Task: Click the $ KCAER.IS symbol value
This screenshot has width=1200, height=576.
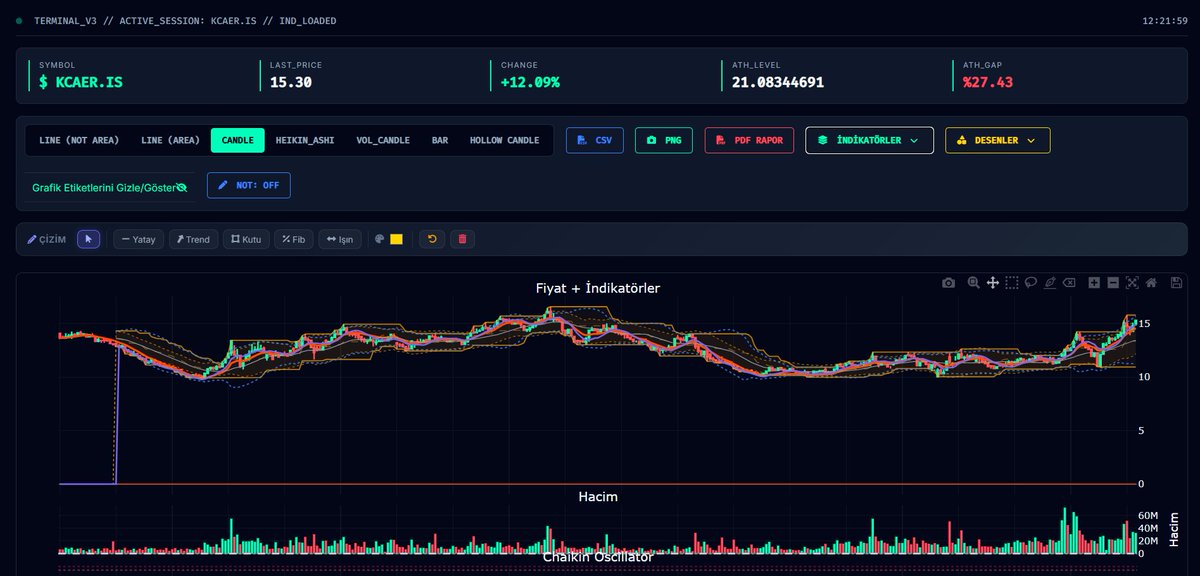Action: point(81,82)
